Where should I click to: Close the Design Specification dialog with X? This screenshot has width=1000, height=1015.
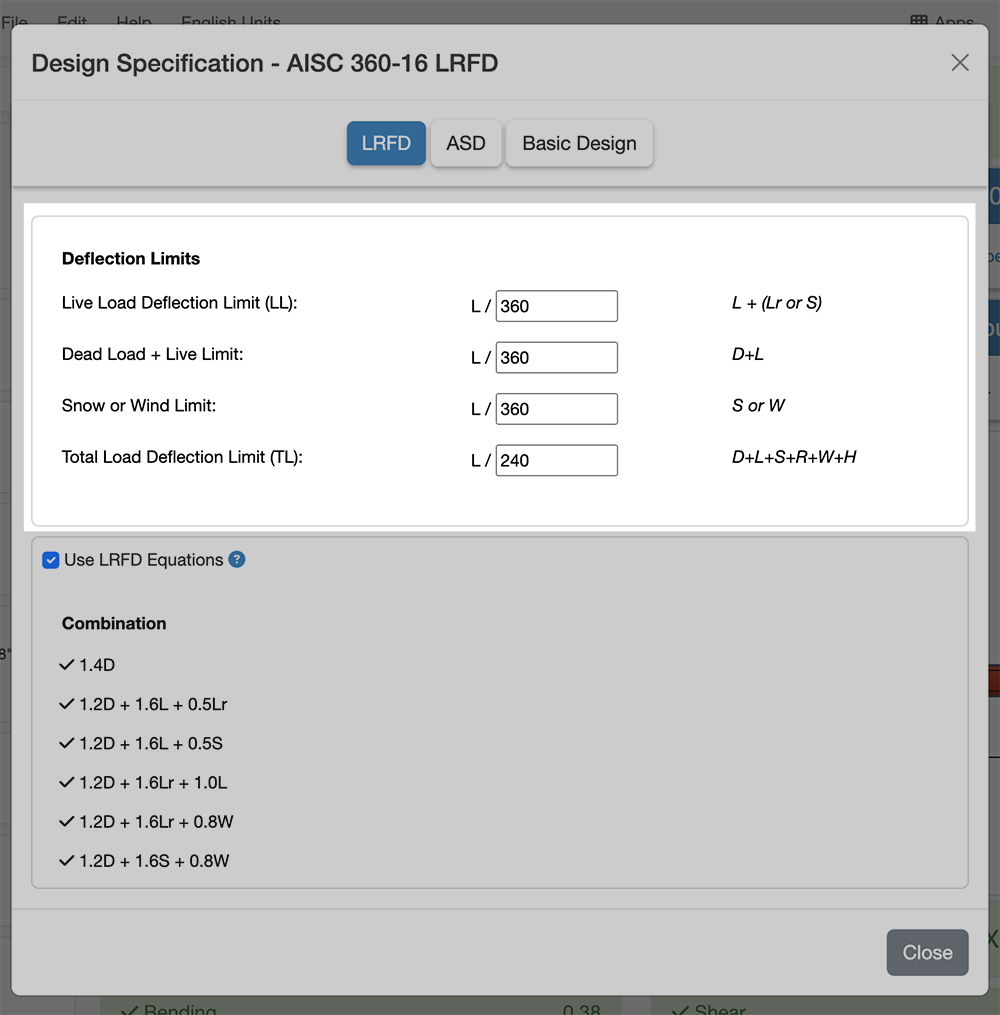click(960, 63)
